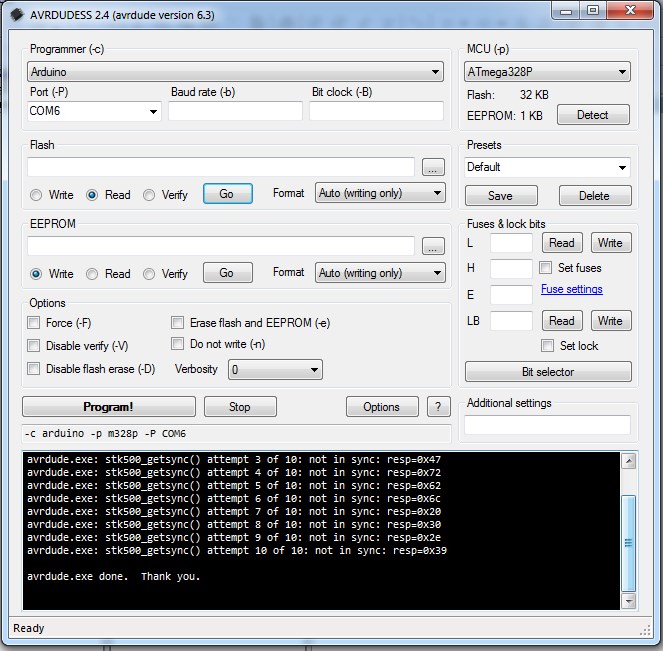Viewport: 663px width, 651px height.
Task: Read fuses with top Read button
Action: tap(562, 243)
